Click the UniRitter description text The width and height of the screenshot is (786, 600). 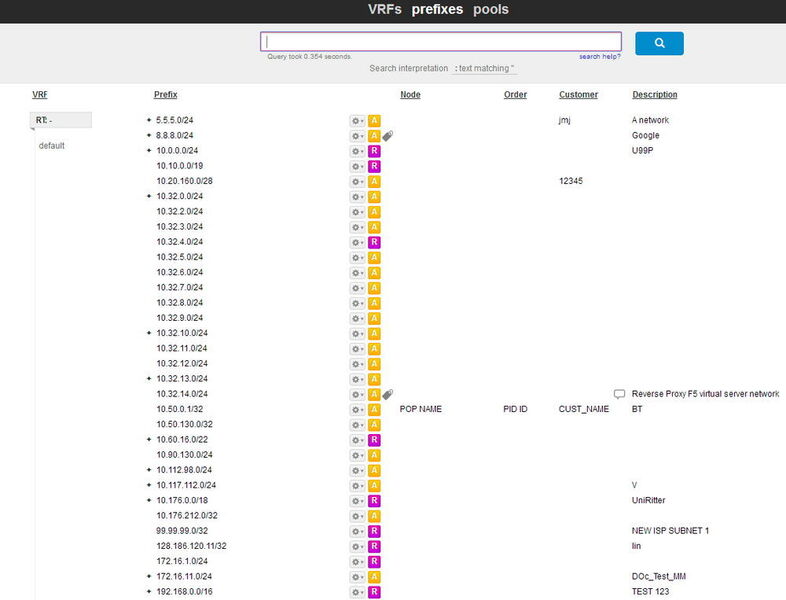click(648, 500)
